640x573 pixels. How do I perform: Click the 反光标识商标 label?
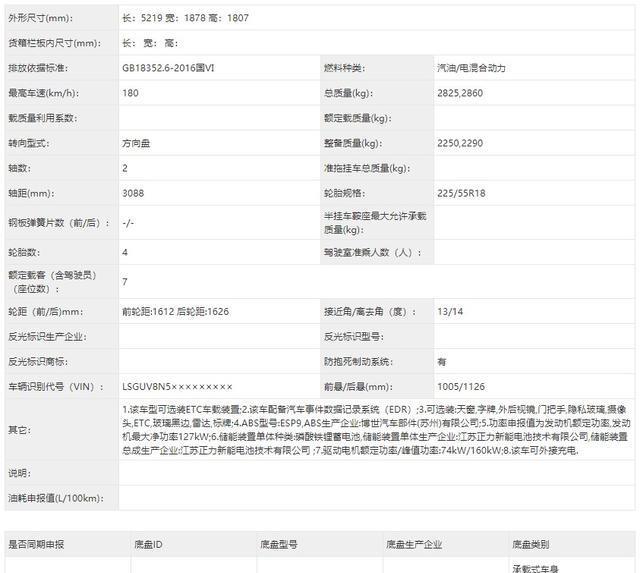click(38, 362)
